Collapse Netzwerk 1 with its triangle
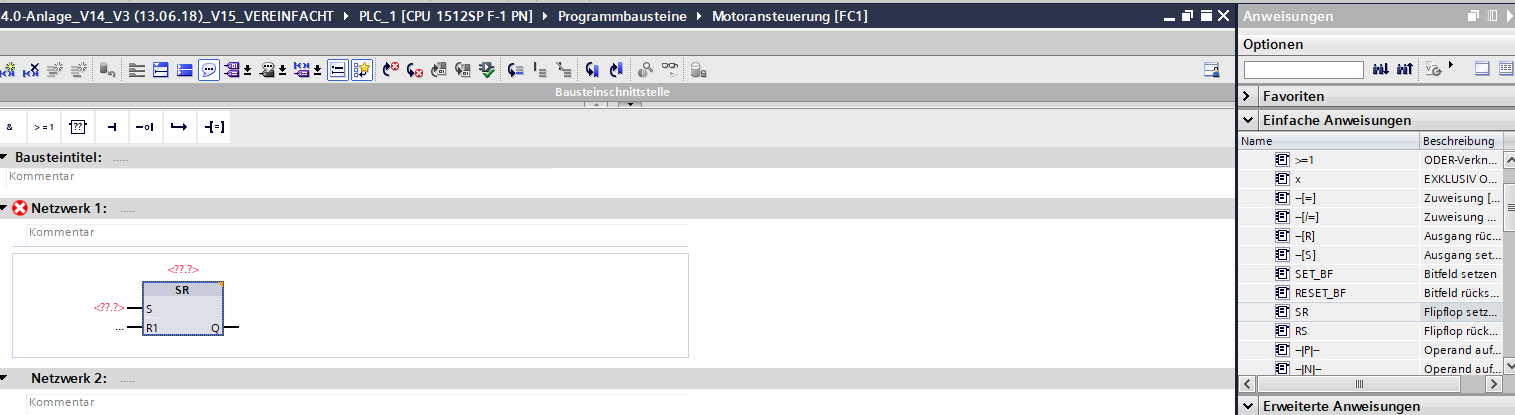 (x=5, y=209)
